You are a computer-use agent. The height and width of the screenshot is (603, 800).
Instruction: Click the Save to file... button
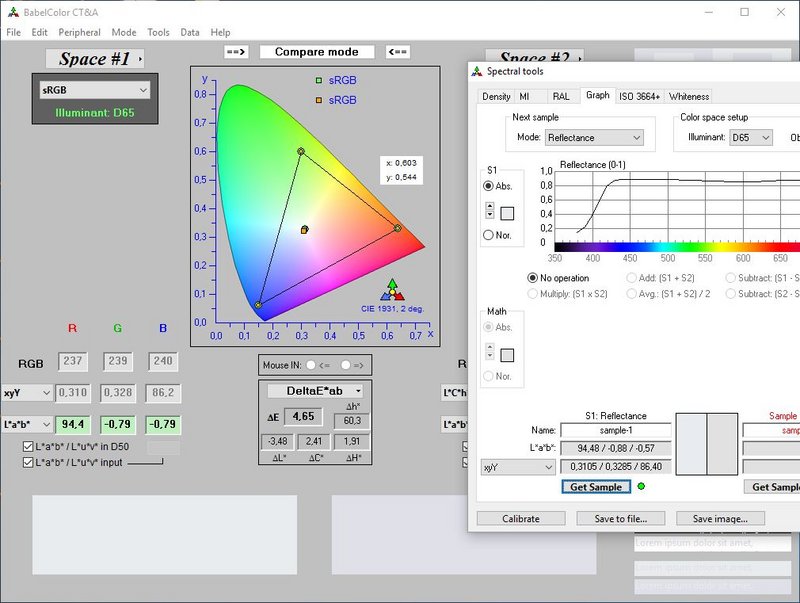620,518
